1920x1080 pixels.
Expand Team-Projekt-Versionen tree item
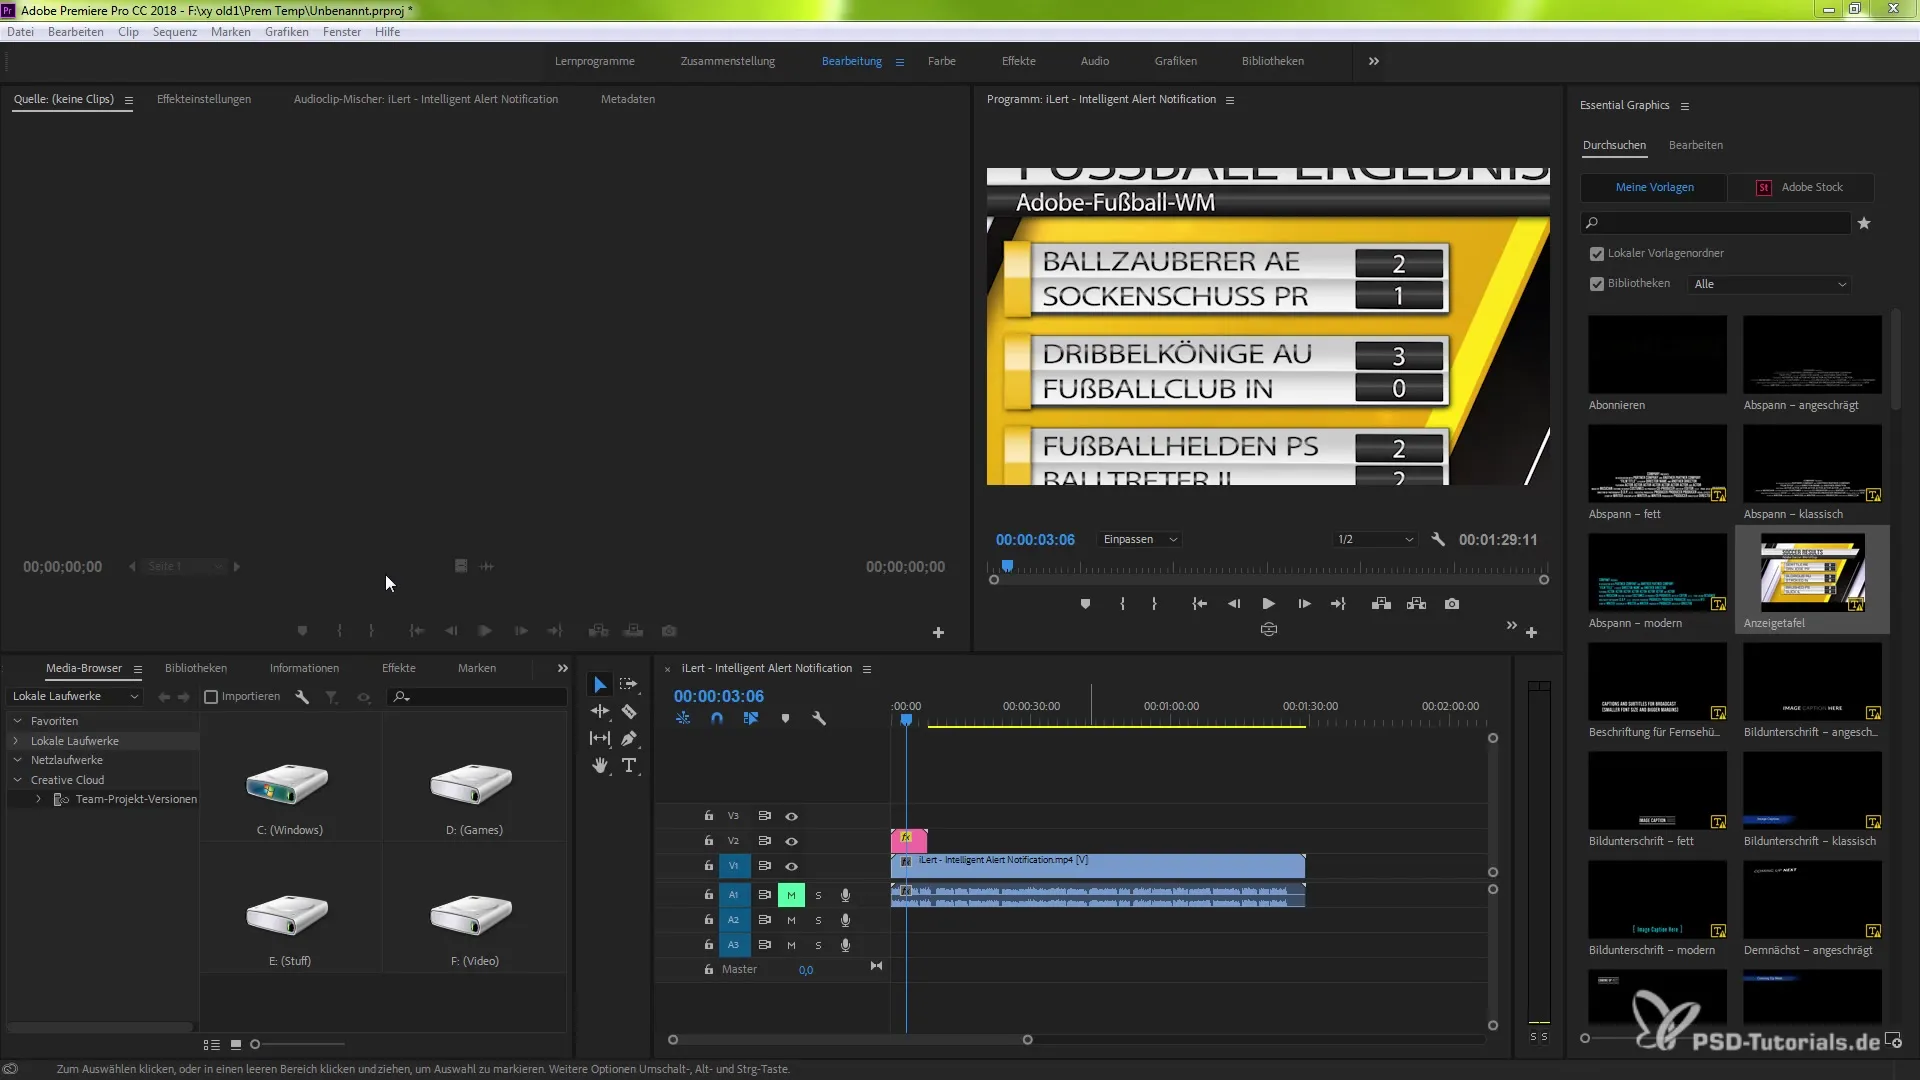coord(38,799)
